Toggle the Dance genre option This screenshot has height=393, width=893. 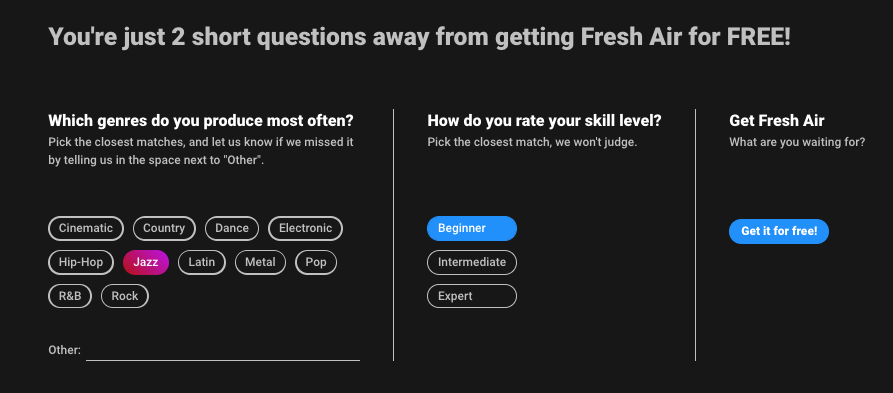coord(232,228)
